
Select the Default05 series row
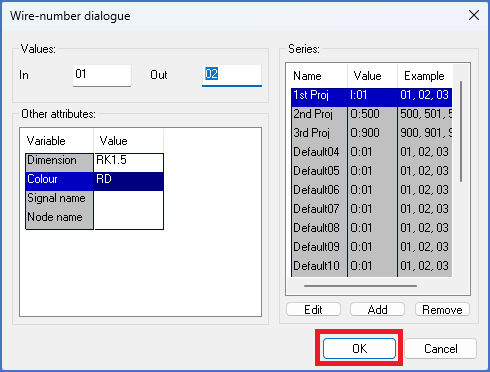371,174
